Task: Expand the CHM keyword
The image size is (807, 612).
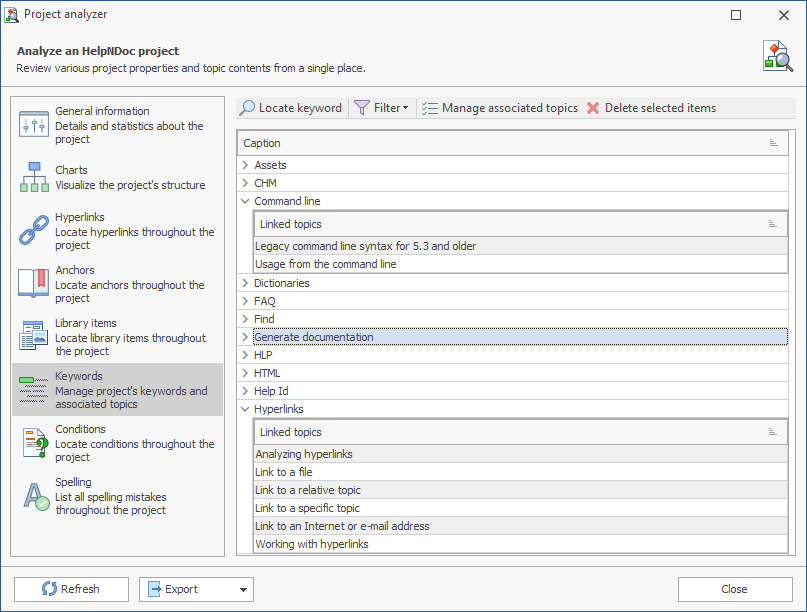Action: coord(245,183)
